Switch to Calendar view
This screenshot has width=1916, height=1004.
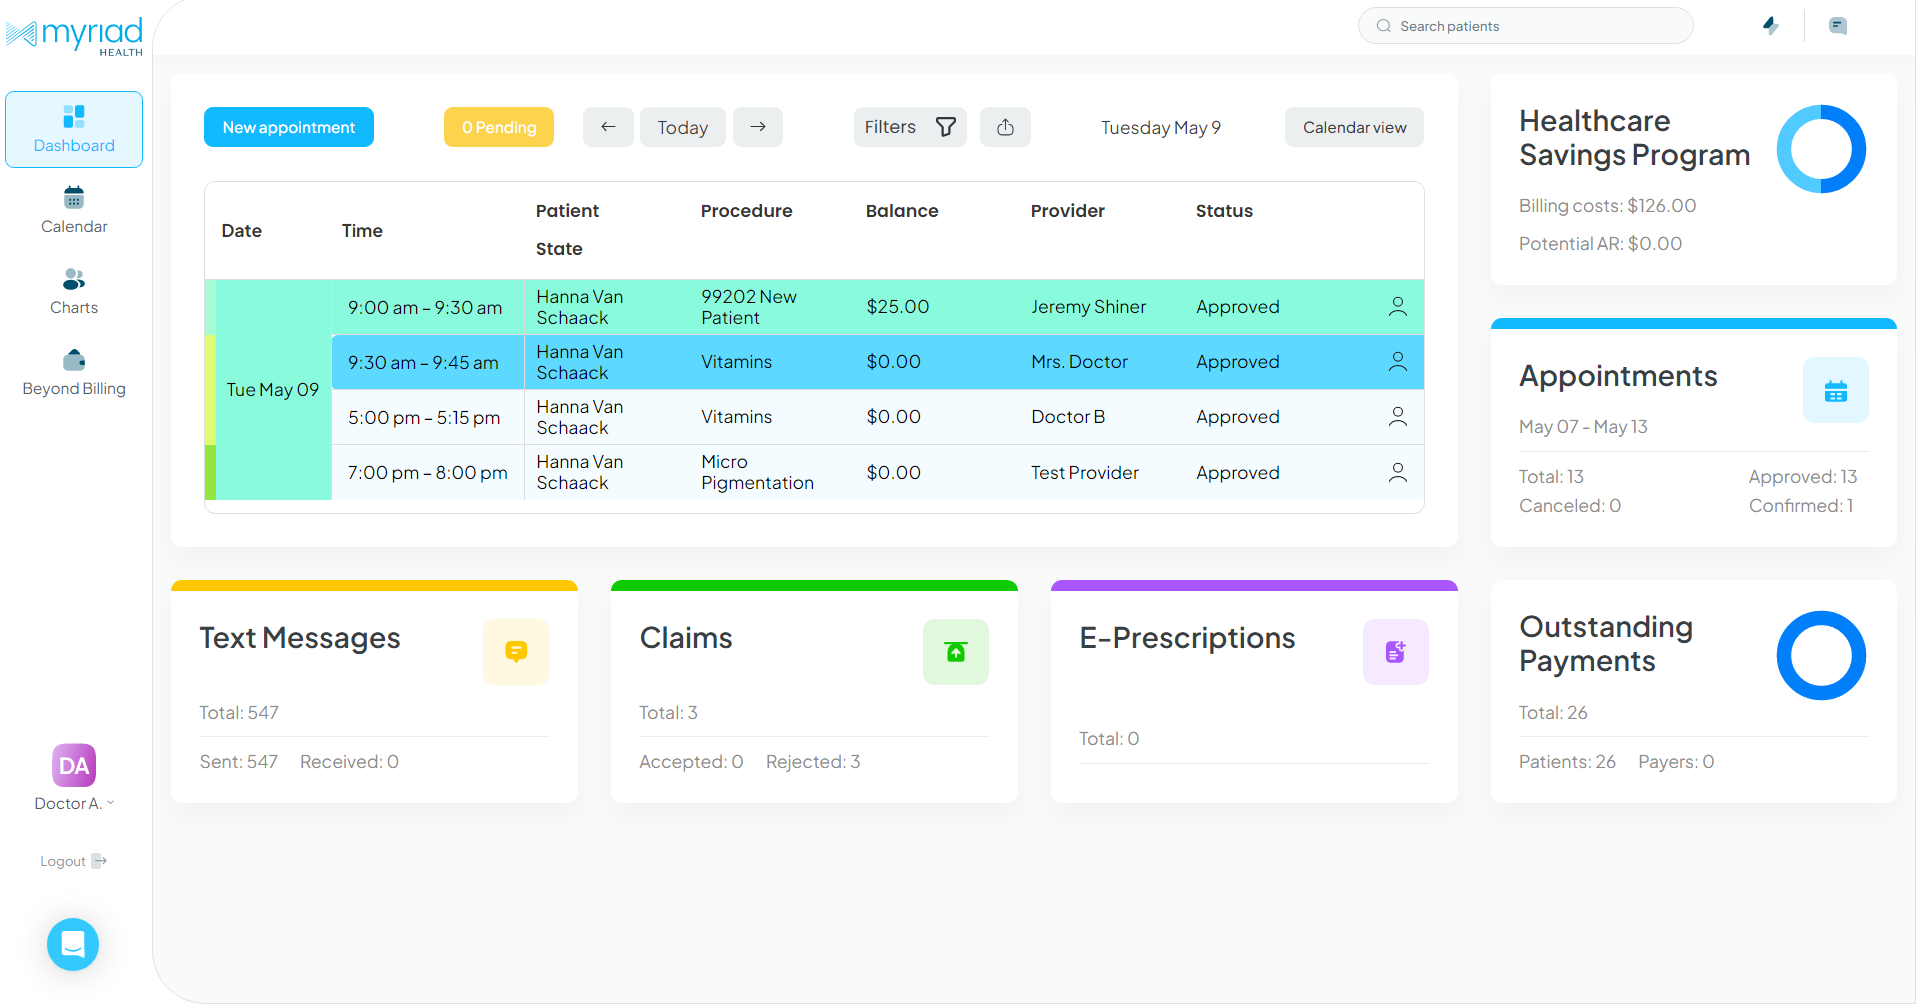(x=1354, y=127)
